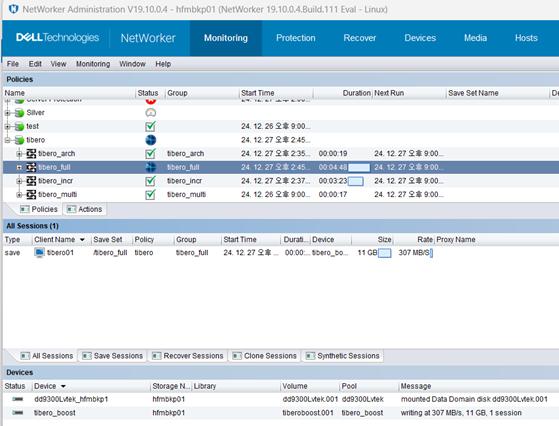
Task: Click the Message column header in Devices
Action: click(x=416, y=386)
